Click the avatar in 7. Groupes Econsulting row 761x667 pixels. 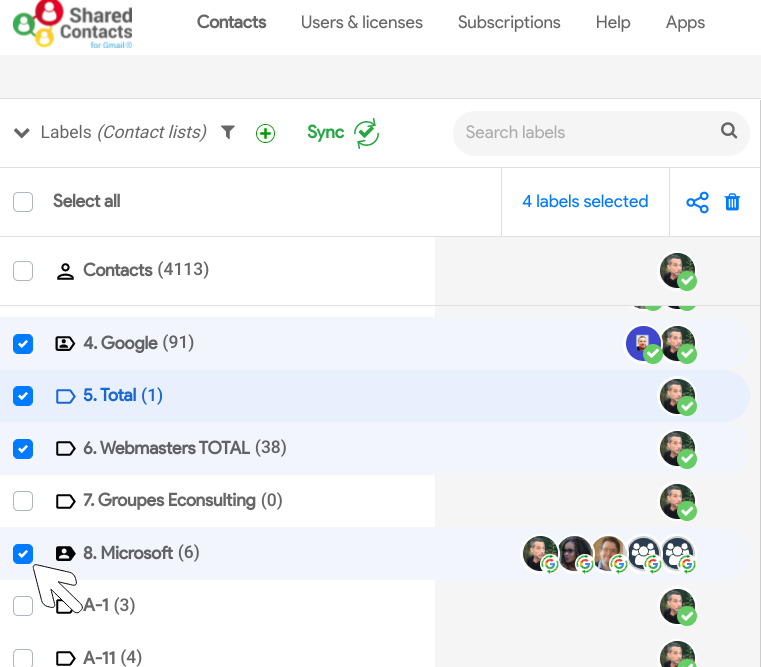tap(678, 501)
